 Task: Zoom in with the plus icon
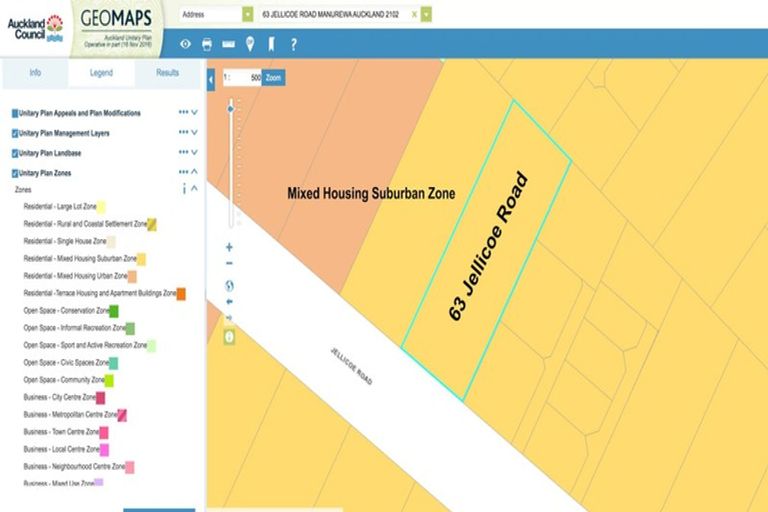pos(229,247)
